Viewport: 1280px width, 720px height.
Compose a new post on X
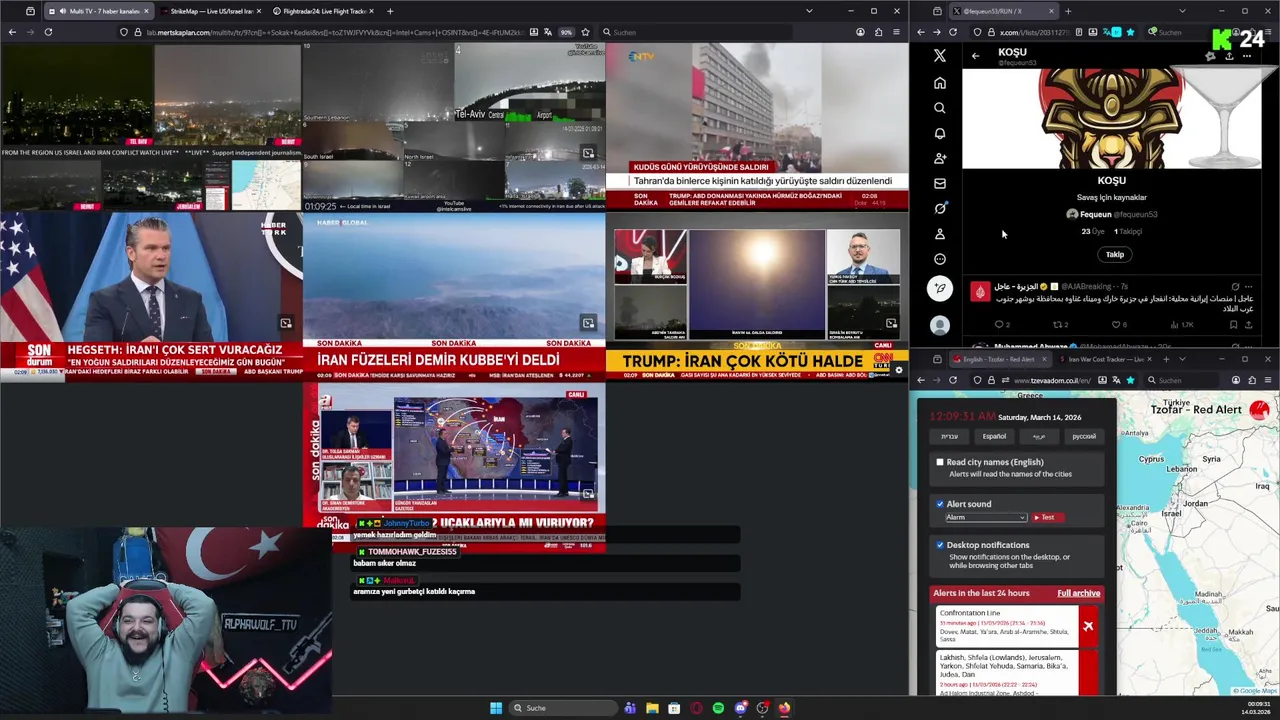[939, 289]
